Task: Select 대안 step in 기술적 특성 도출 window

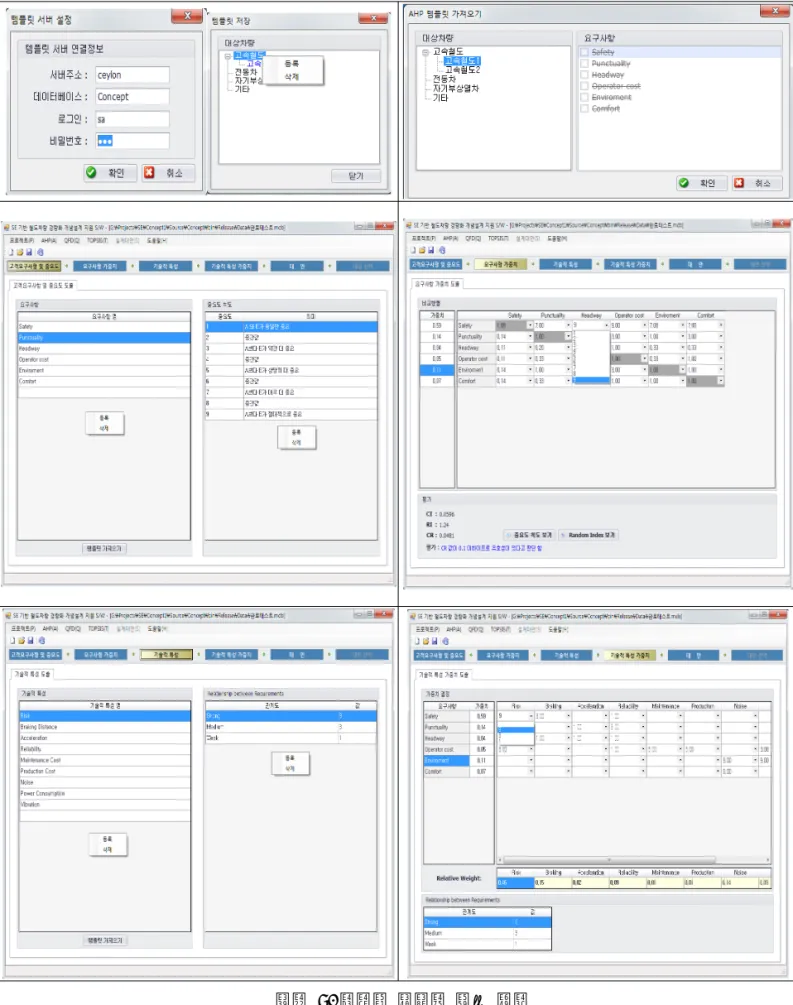Action: pyautogui.click(x=297, y=654)
